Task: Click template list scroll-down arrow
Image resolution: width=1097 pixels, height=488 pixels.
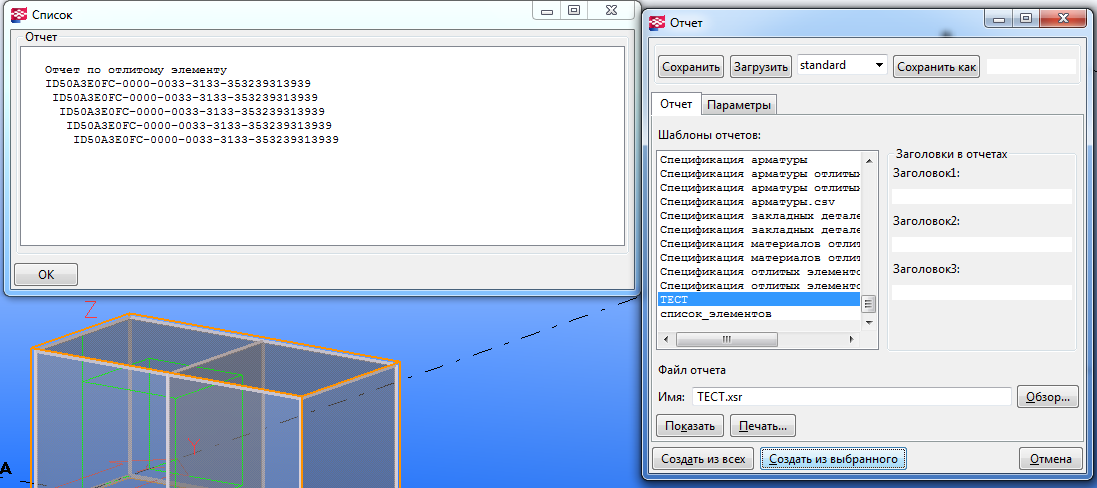Action: [x=868, y=322]
